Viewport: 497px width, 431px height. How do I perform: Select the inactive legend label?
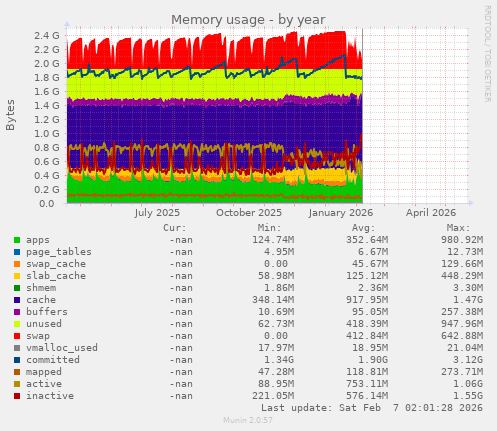click(50, 396)
